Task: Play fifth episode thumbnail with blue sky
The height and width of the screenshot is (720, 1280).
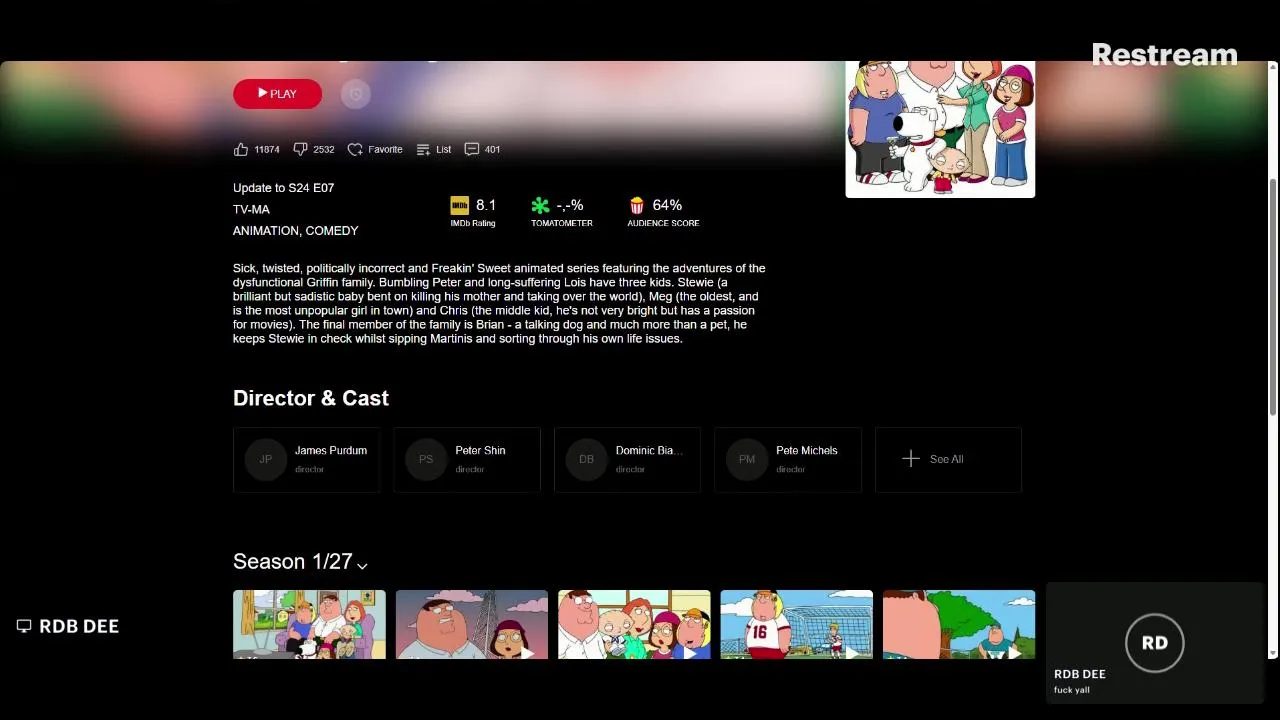Action: (958, 624)
